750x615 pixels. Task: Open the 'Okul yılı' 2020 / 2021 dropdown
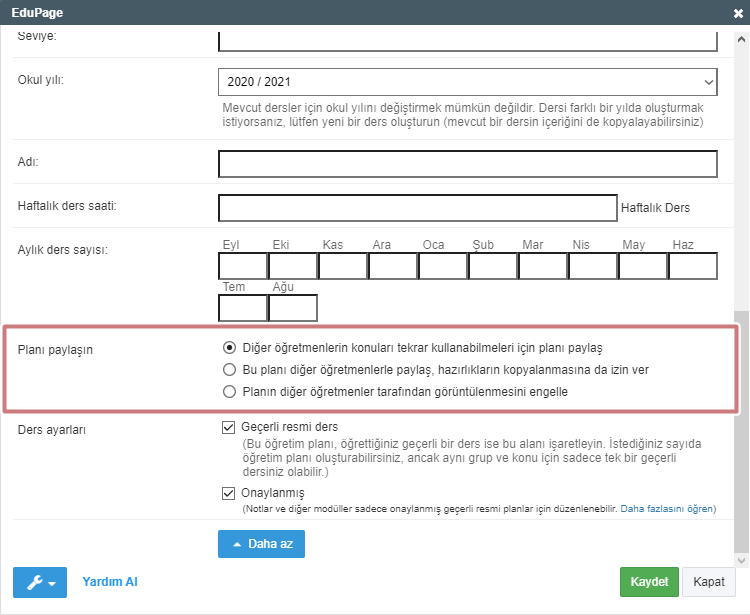[468, 82]
